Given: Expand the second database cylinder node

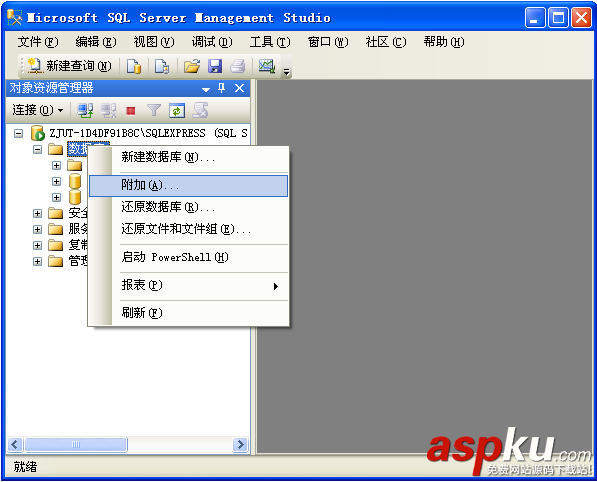Looking at the screenshot, I should [57, 197].
